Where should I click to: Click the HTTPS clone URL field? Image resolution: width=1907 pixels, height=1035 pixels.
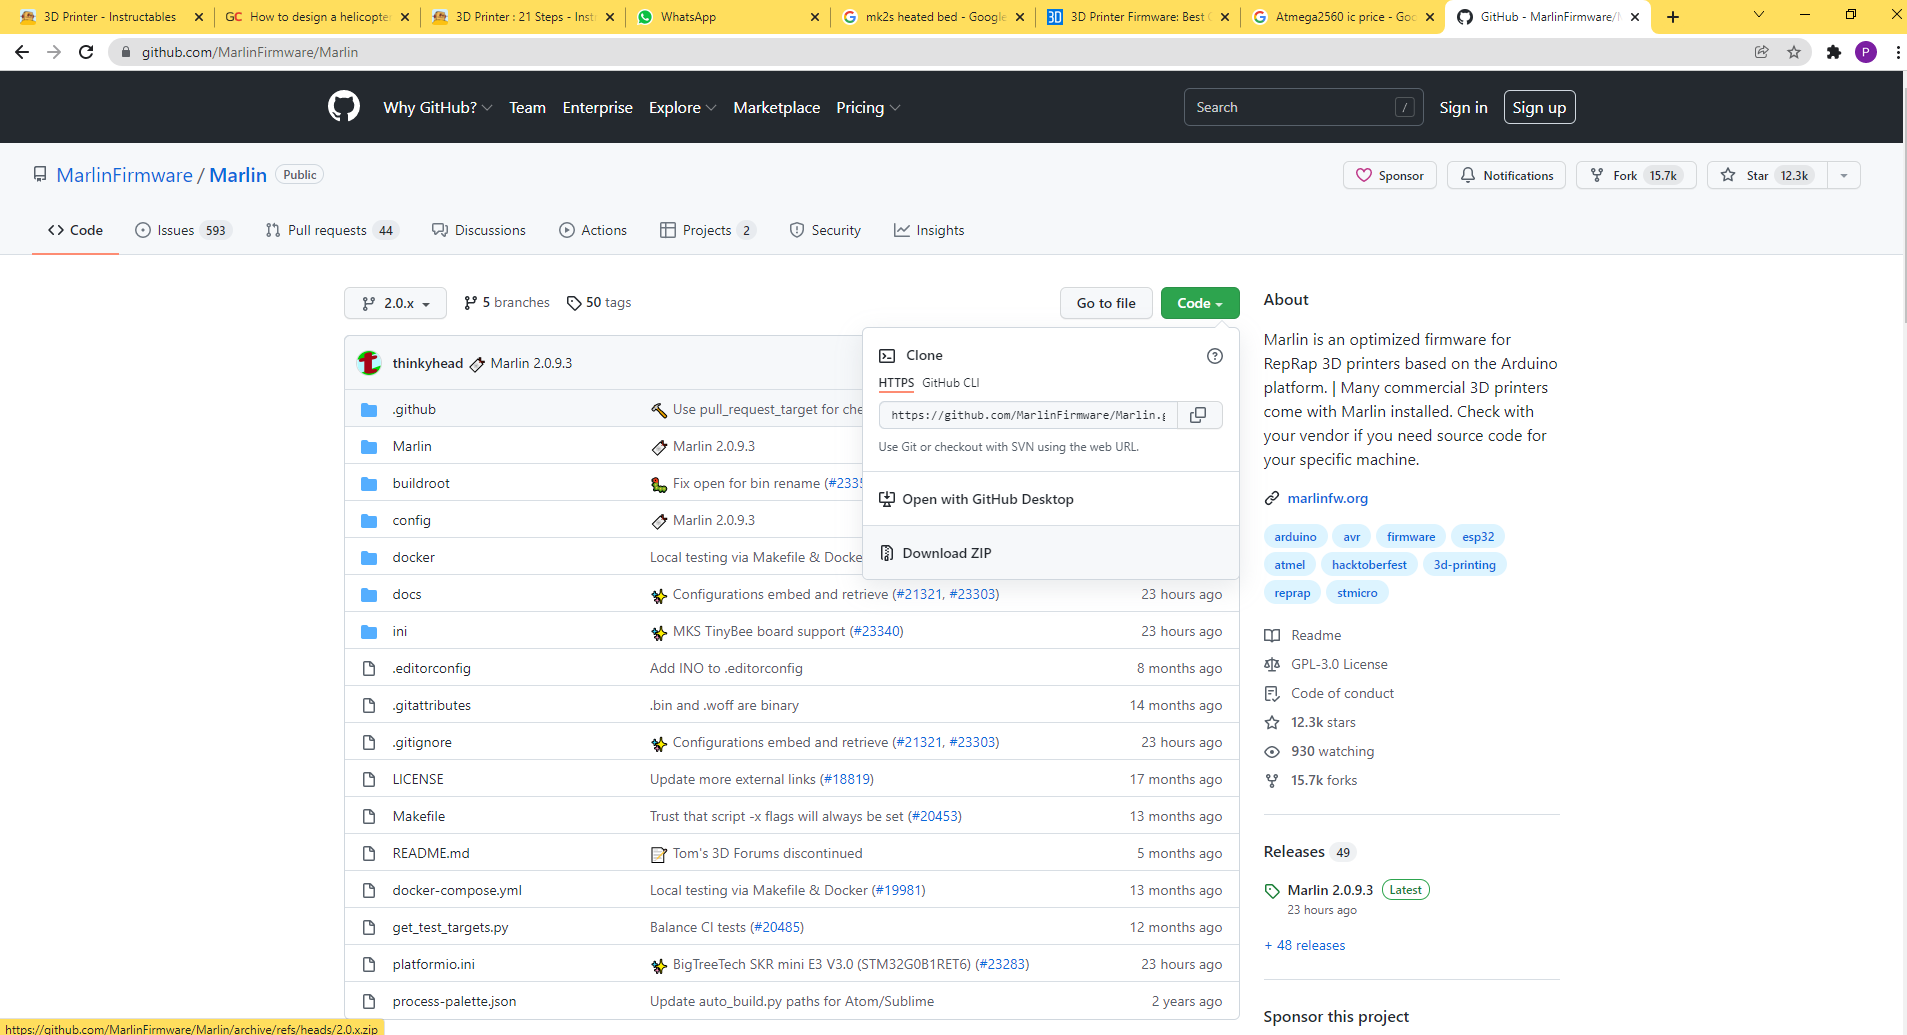1028,415
